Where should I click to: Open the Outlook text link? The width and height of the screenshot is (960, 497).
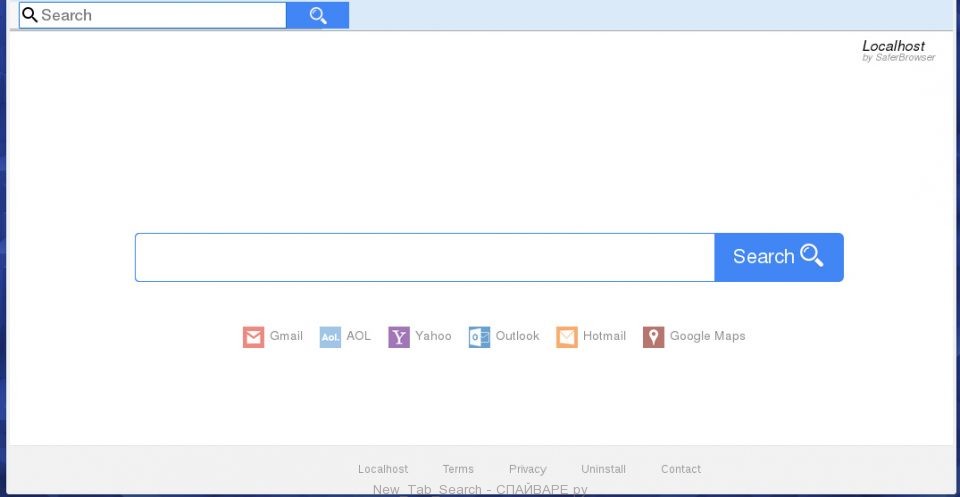(517, 336)
